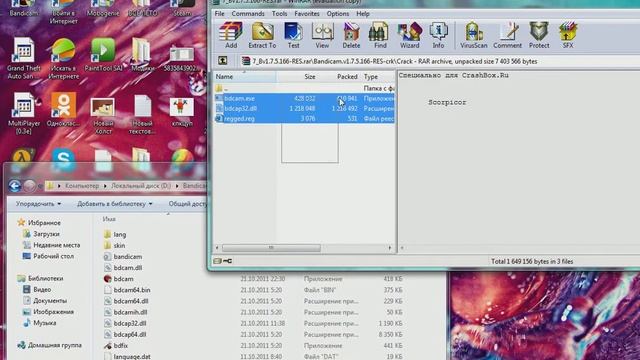The width and height of the screenshot is (640, 360).
Task: Sort archive list by Type column
Action: pos(378,77)
